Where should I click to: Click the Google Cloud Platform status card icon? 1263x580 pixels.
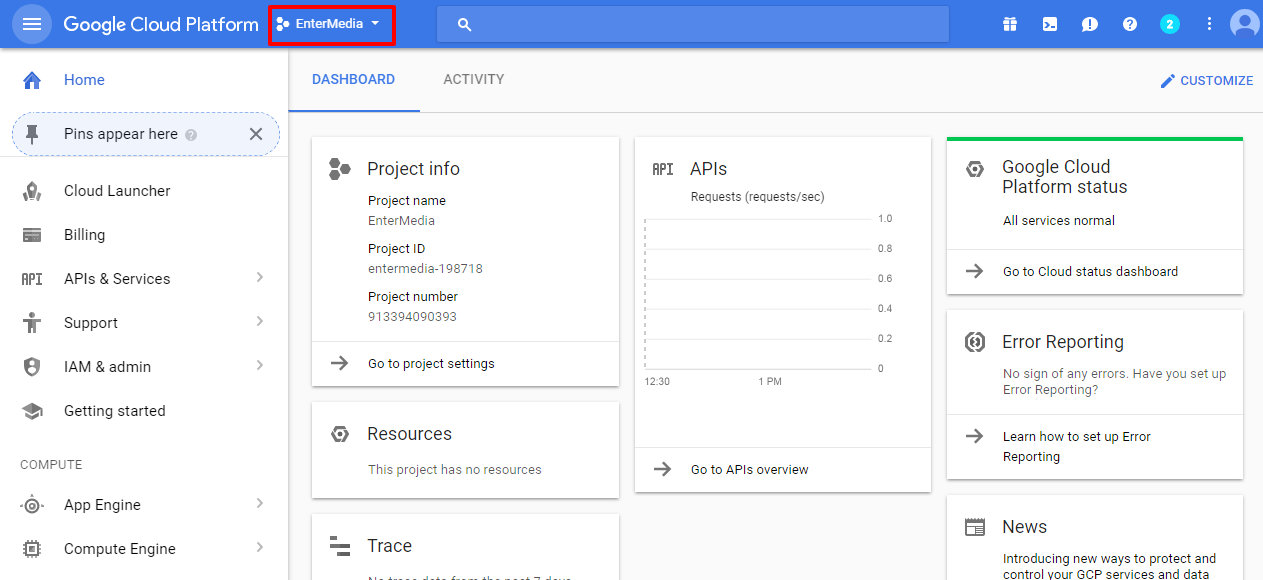975,169
